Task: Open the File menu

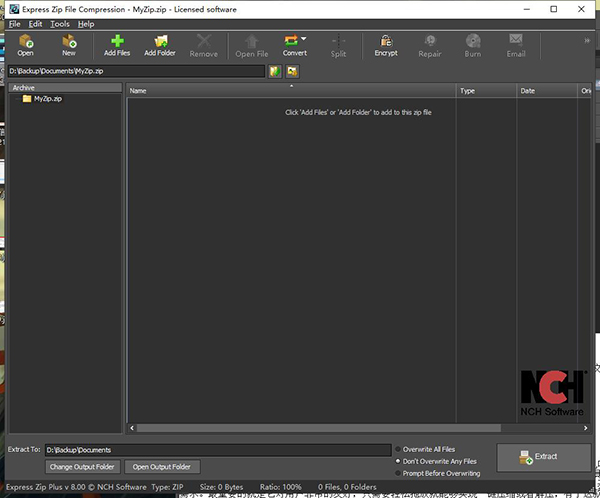Action: pyautogui.click(x=15, y=24)
